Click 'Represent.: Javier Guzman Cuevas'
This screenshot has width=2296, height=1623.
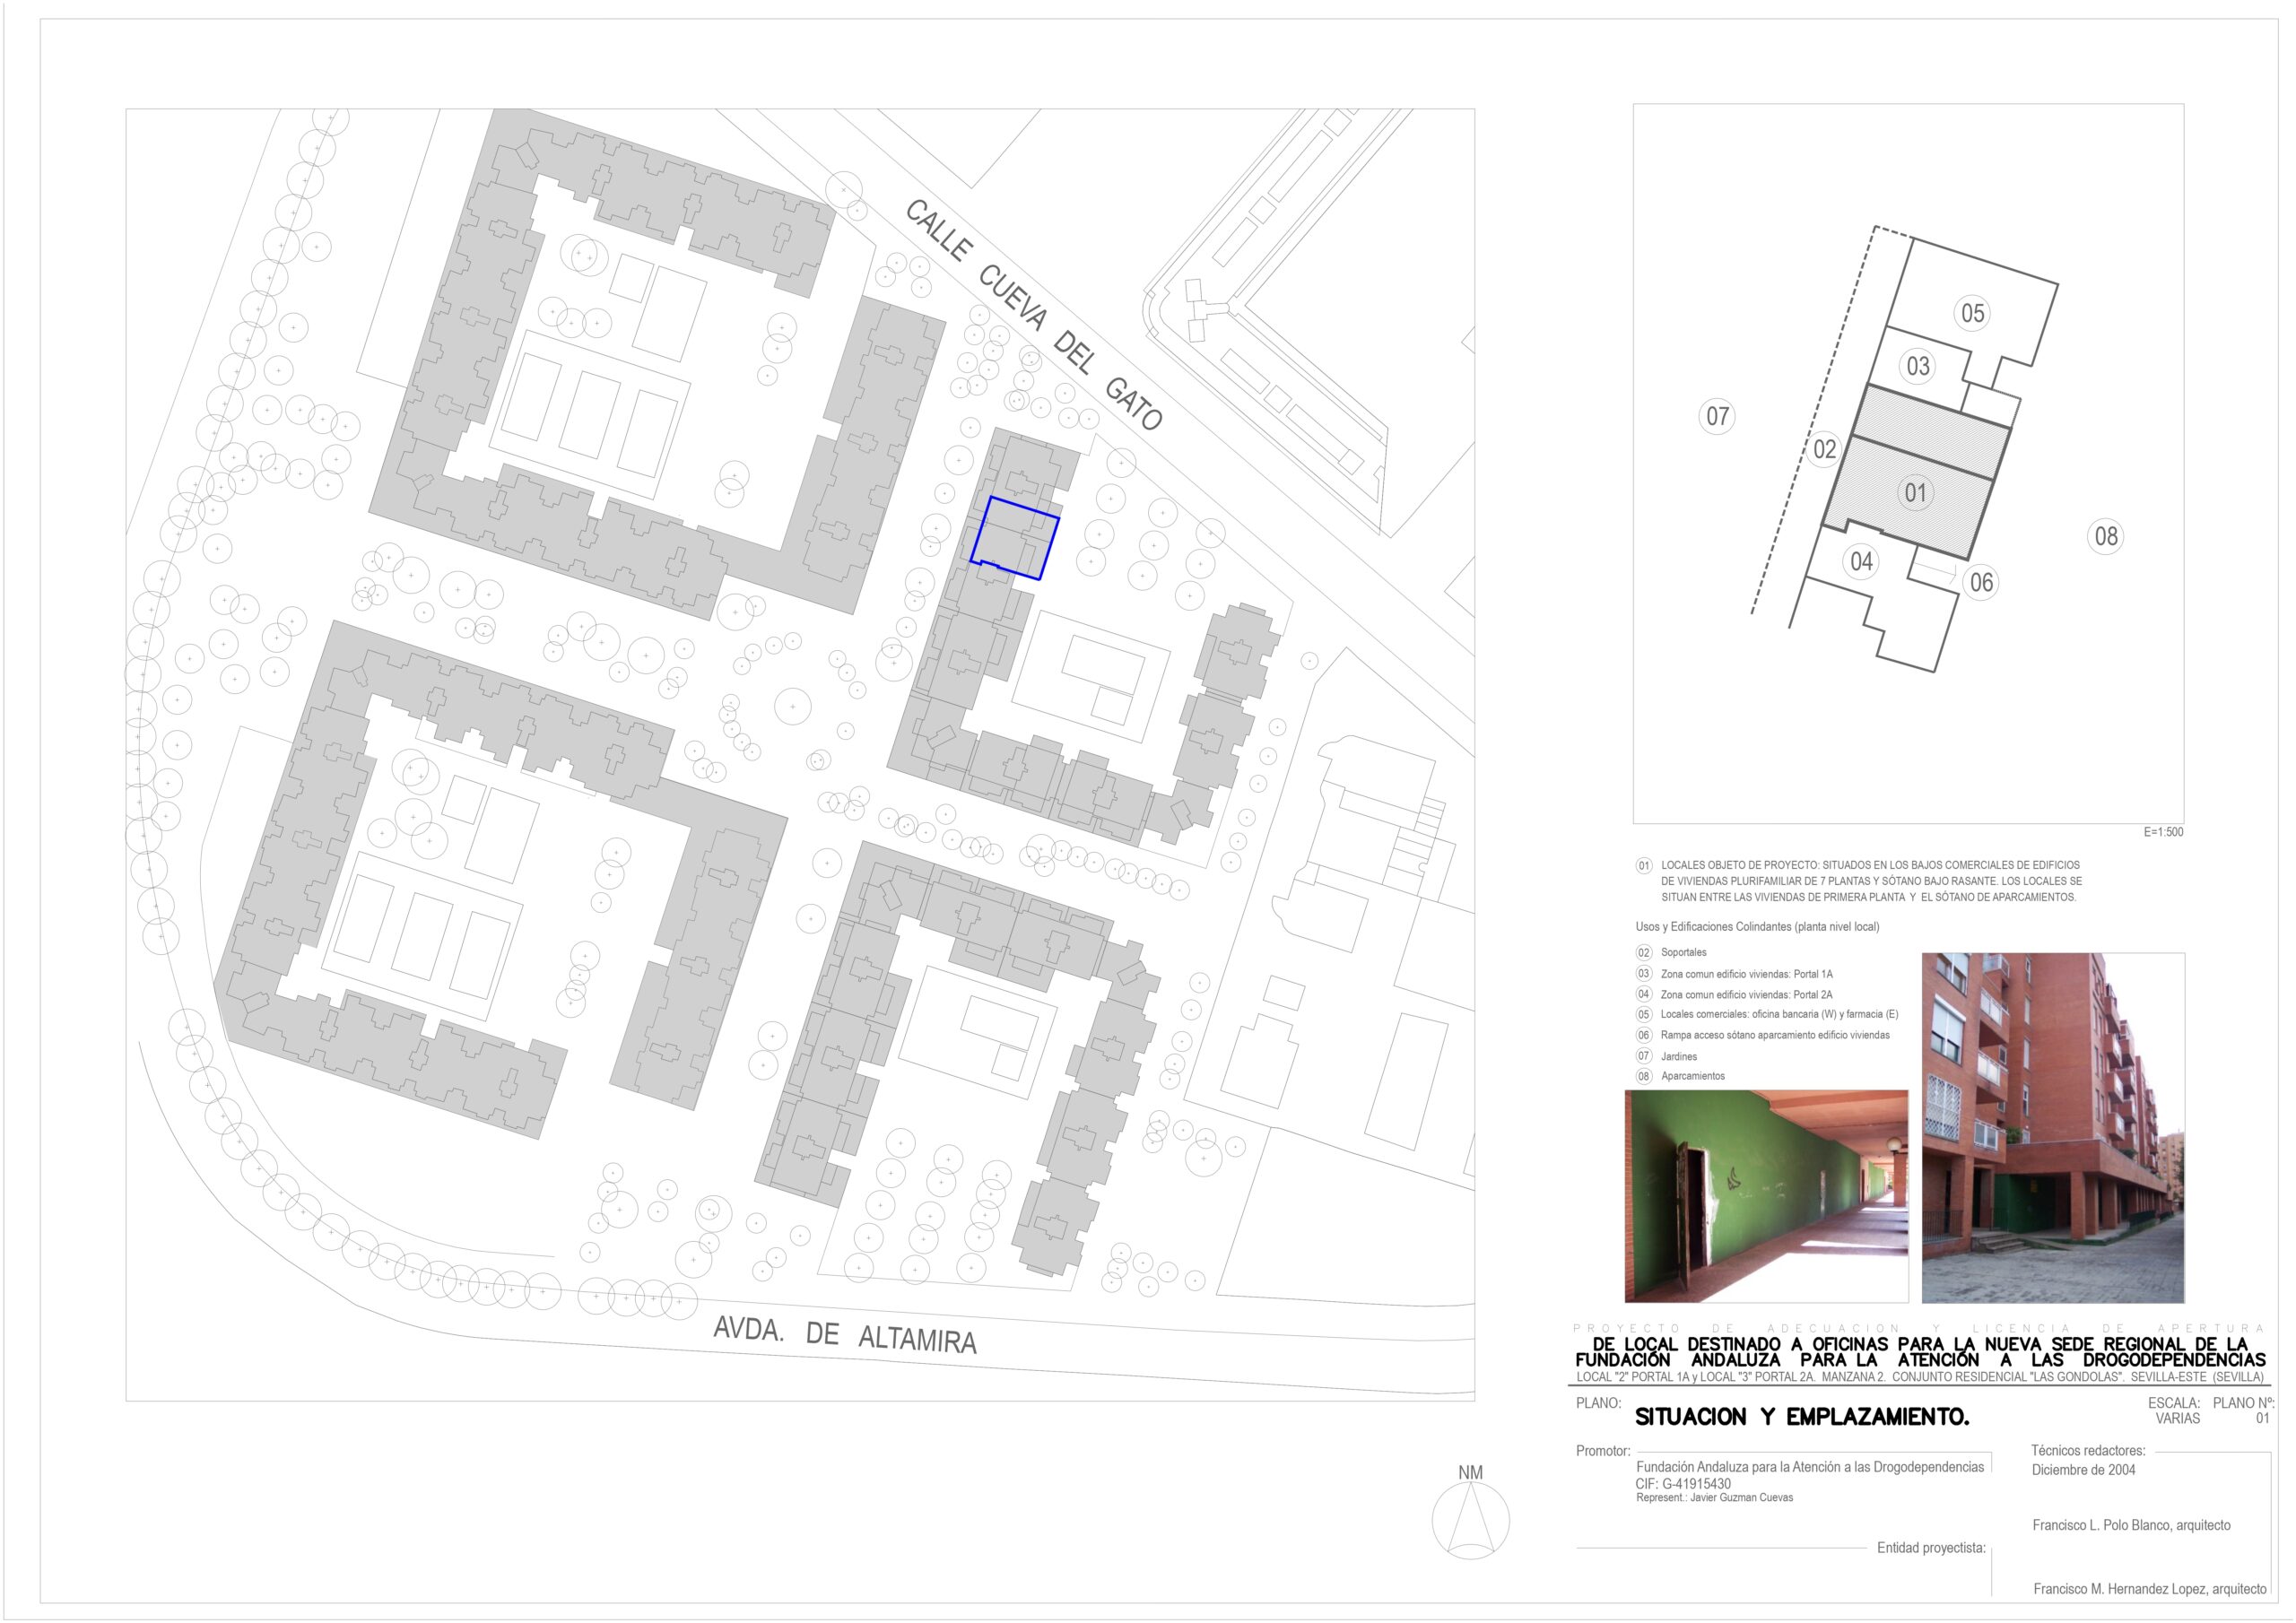[1714, 1498]
